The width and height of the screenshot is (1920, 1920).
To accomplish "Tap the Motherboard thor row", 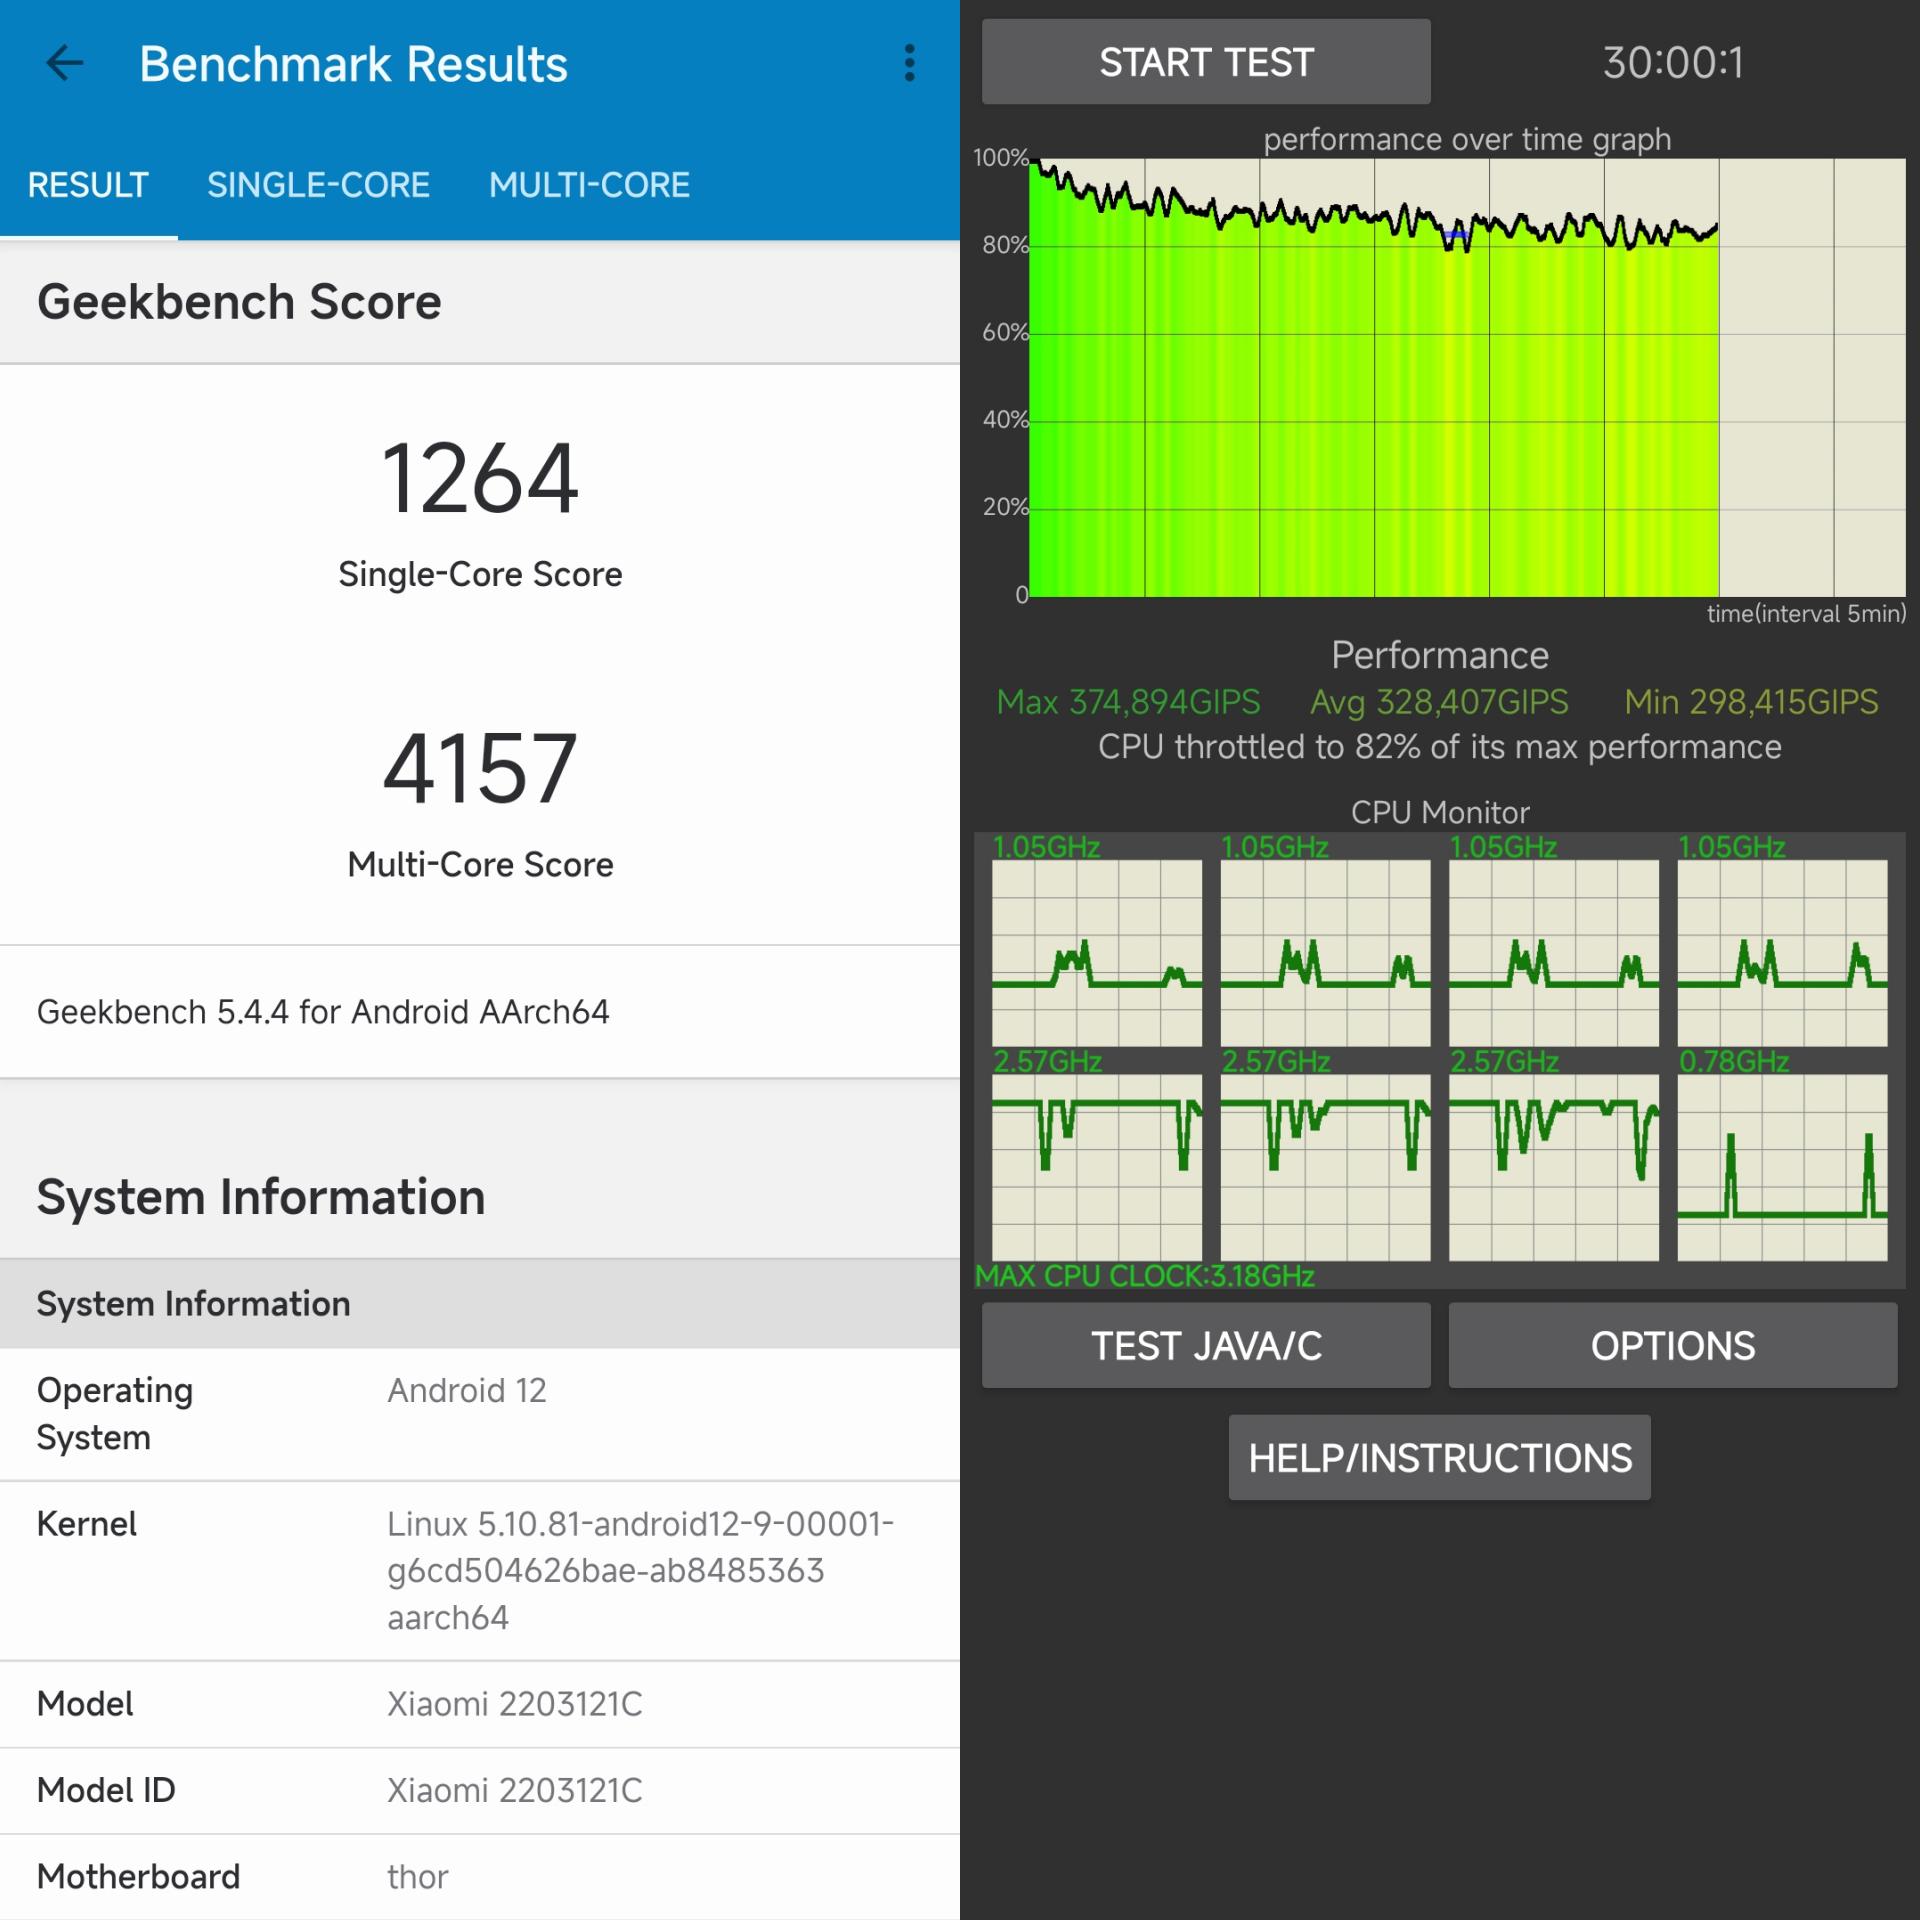I will pyautogui.click(x=480, y=1876).
